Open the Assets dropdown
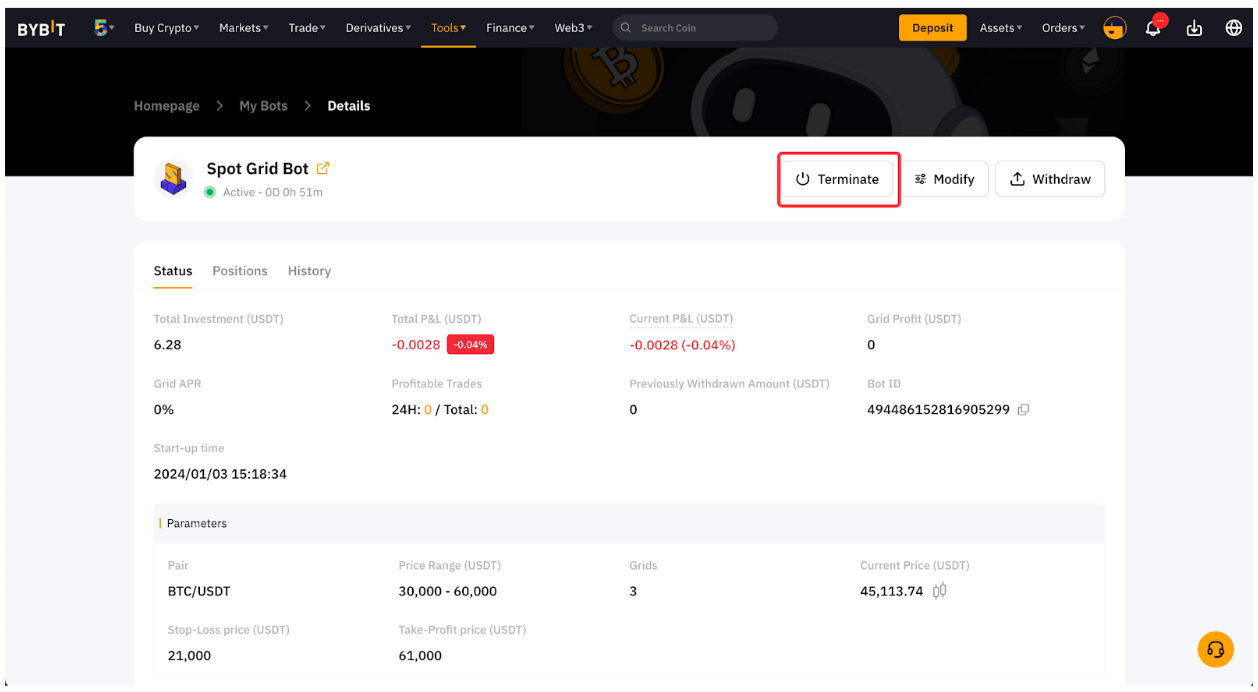 click(1000, 28)
